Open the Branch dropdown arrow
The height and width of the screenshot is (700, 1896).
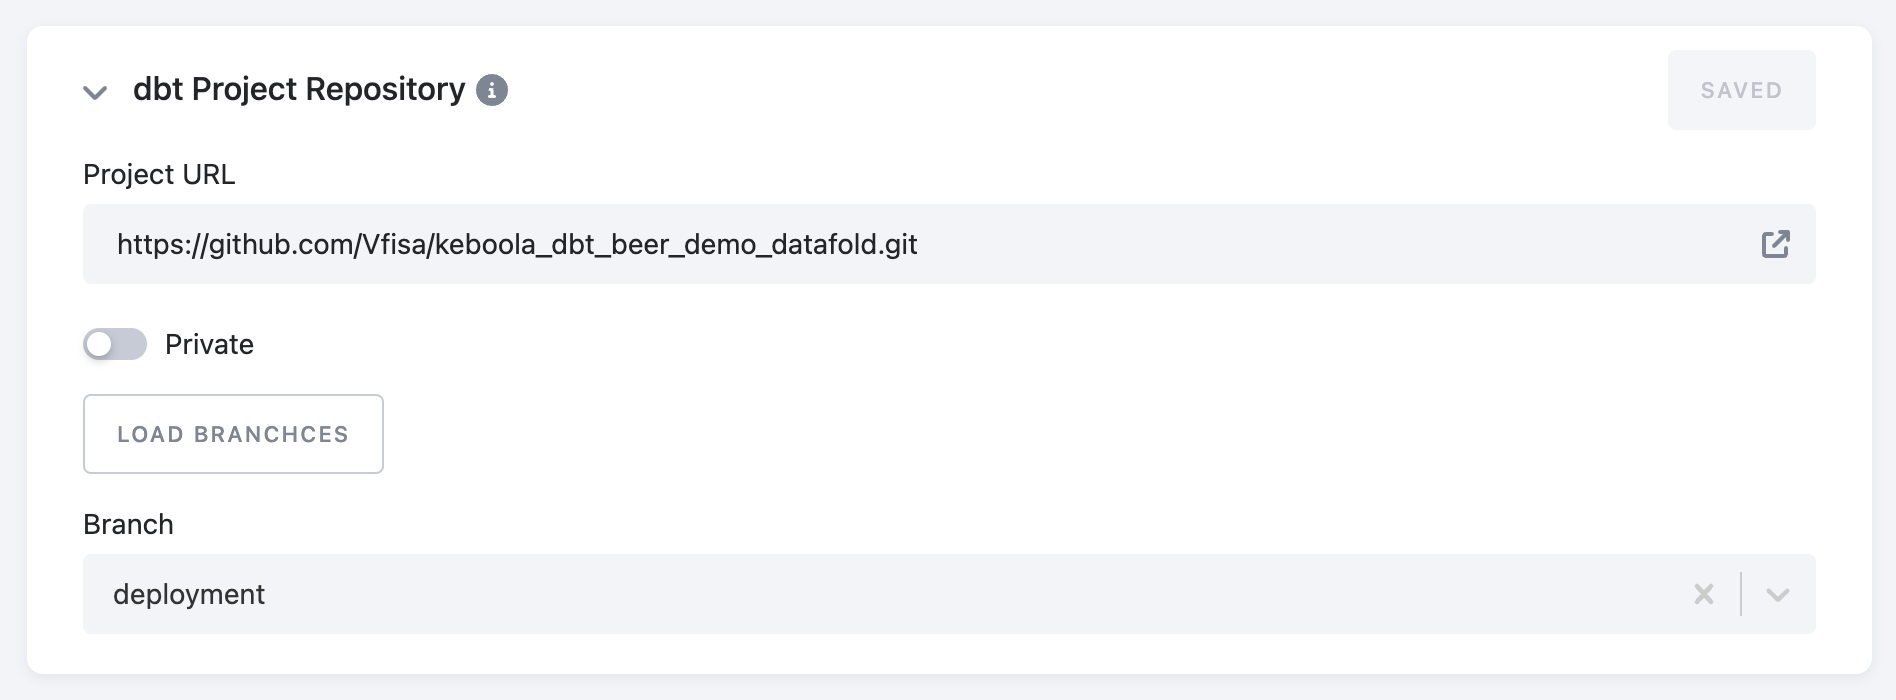tap(1777, 594)
